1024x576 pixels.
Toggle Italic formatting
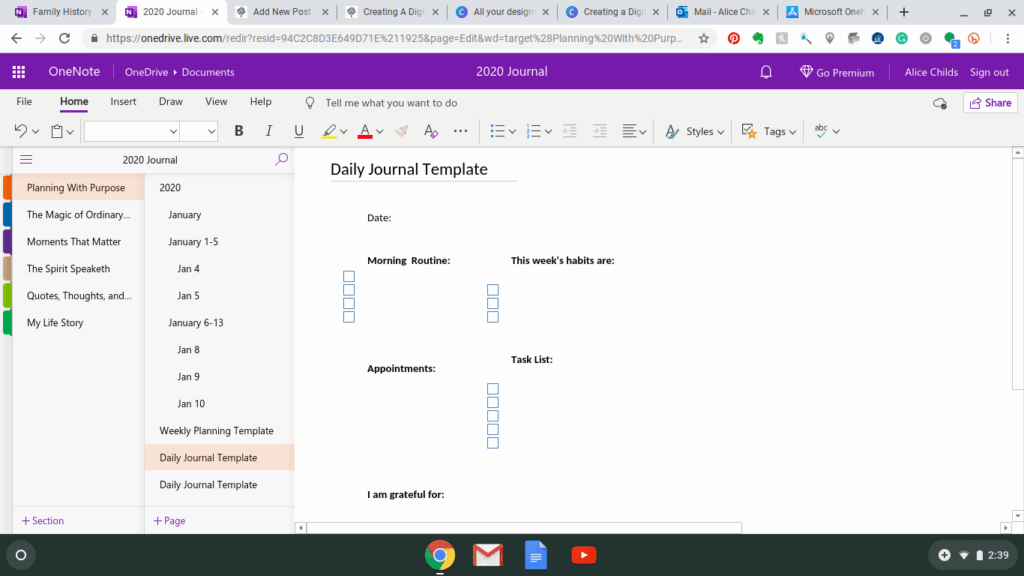pos(268,131)
